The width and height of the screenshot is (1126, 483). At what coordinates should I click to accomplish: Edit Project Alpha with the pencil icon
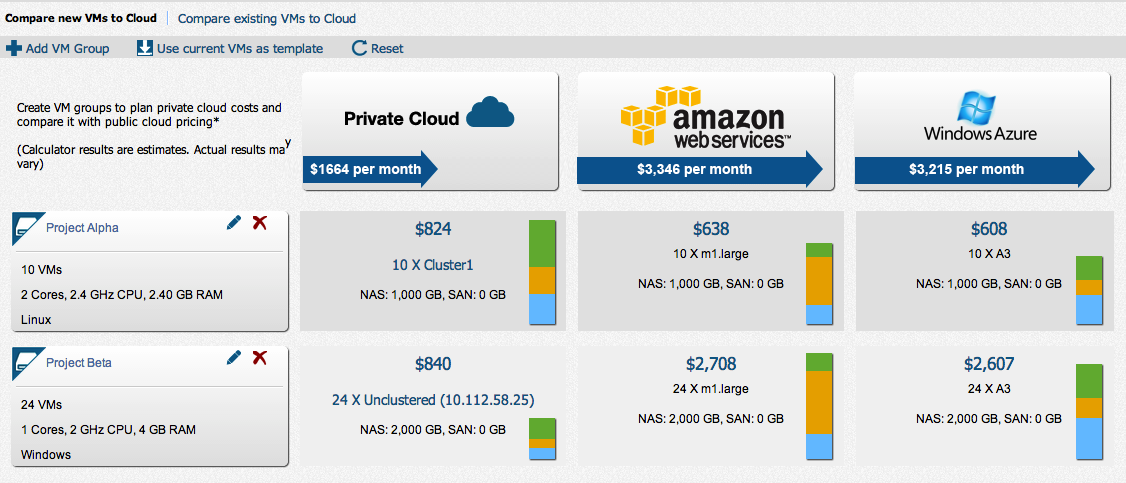(x=233, y=223)
